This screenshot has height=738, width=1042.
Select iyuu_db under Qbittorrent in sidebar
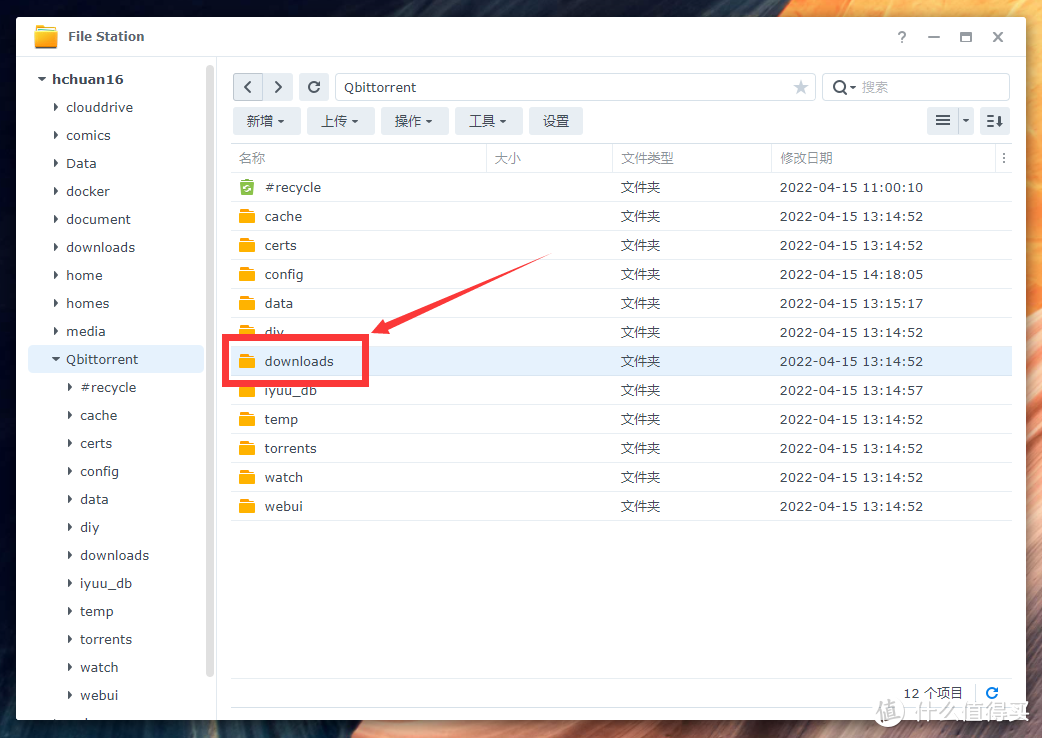[106, 583]
